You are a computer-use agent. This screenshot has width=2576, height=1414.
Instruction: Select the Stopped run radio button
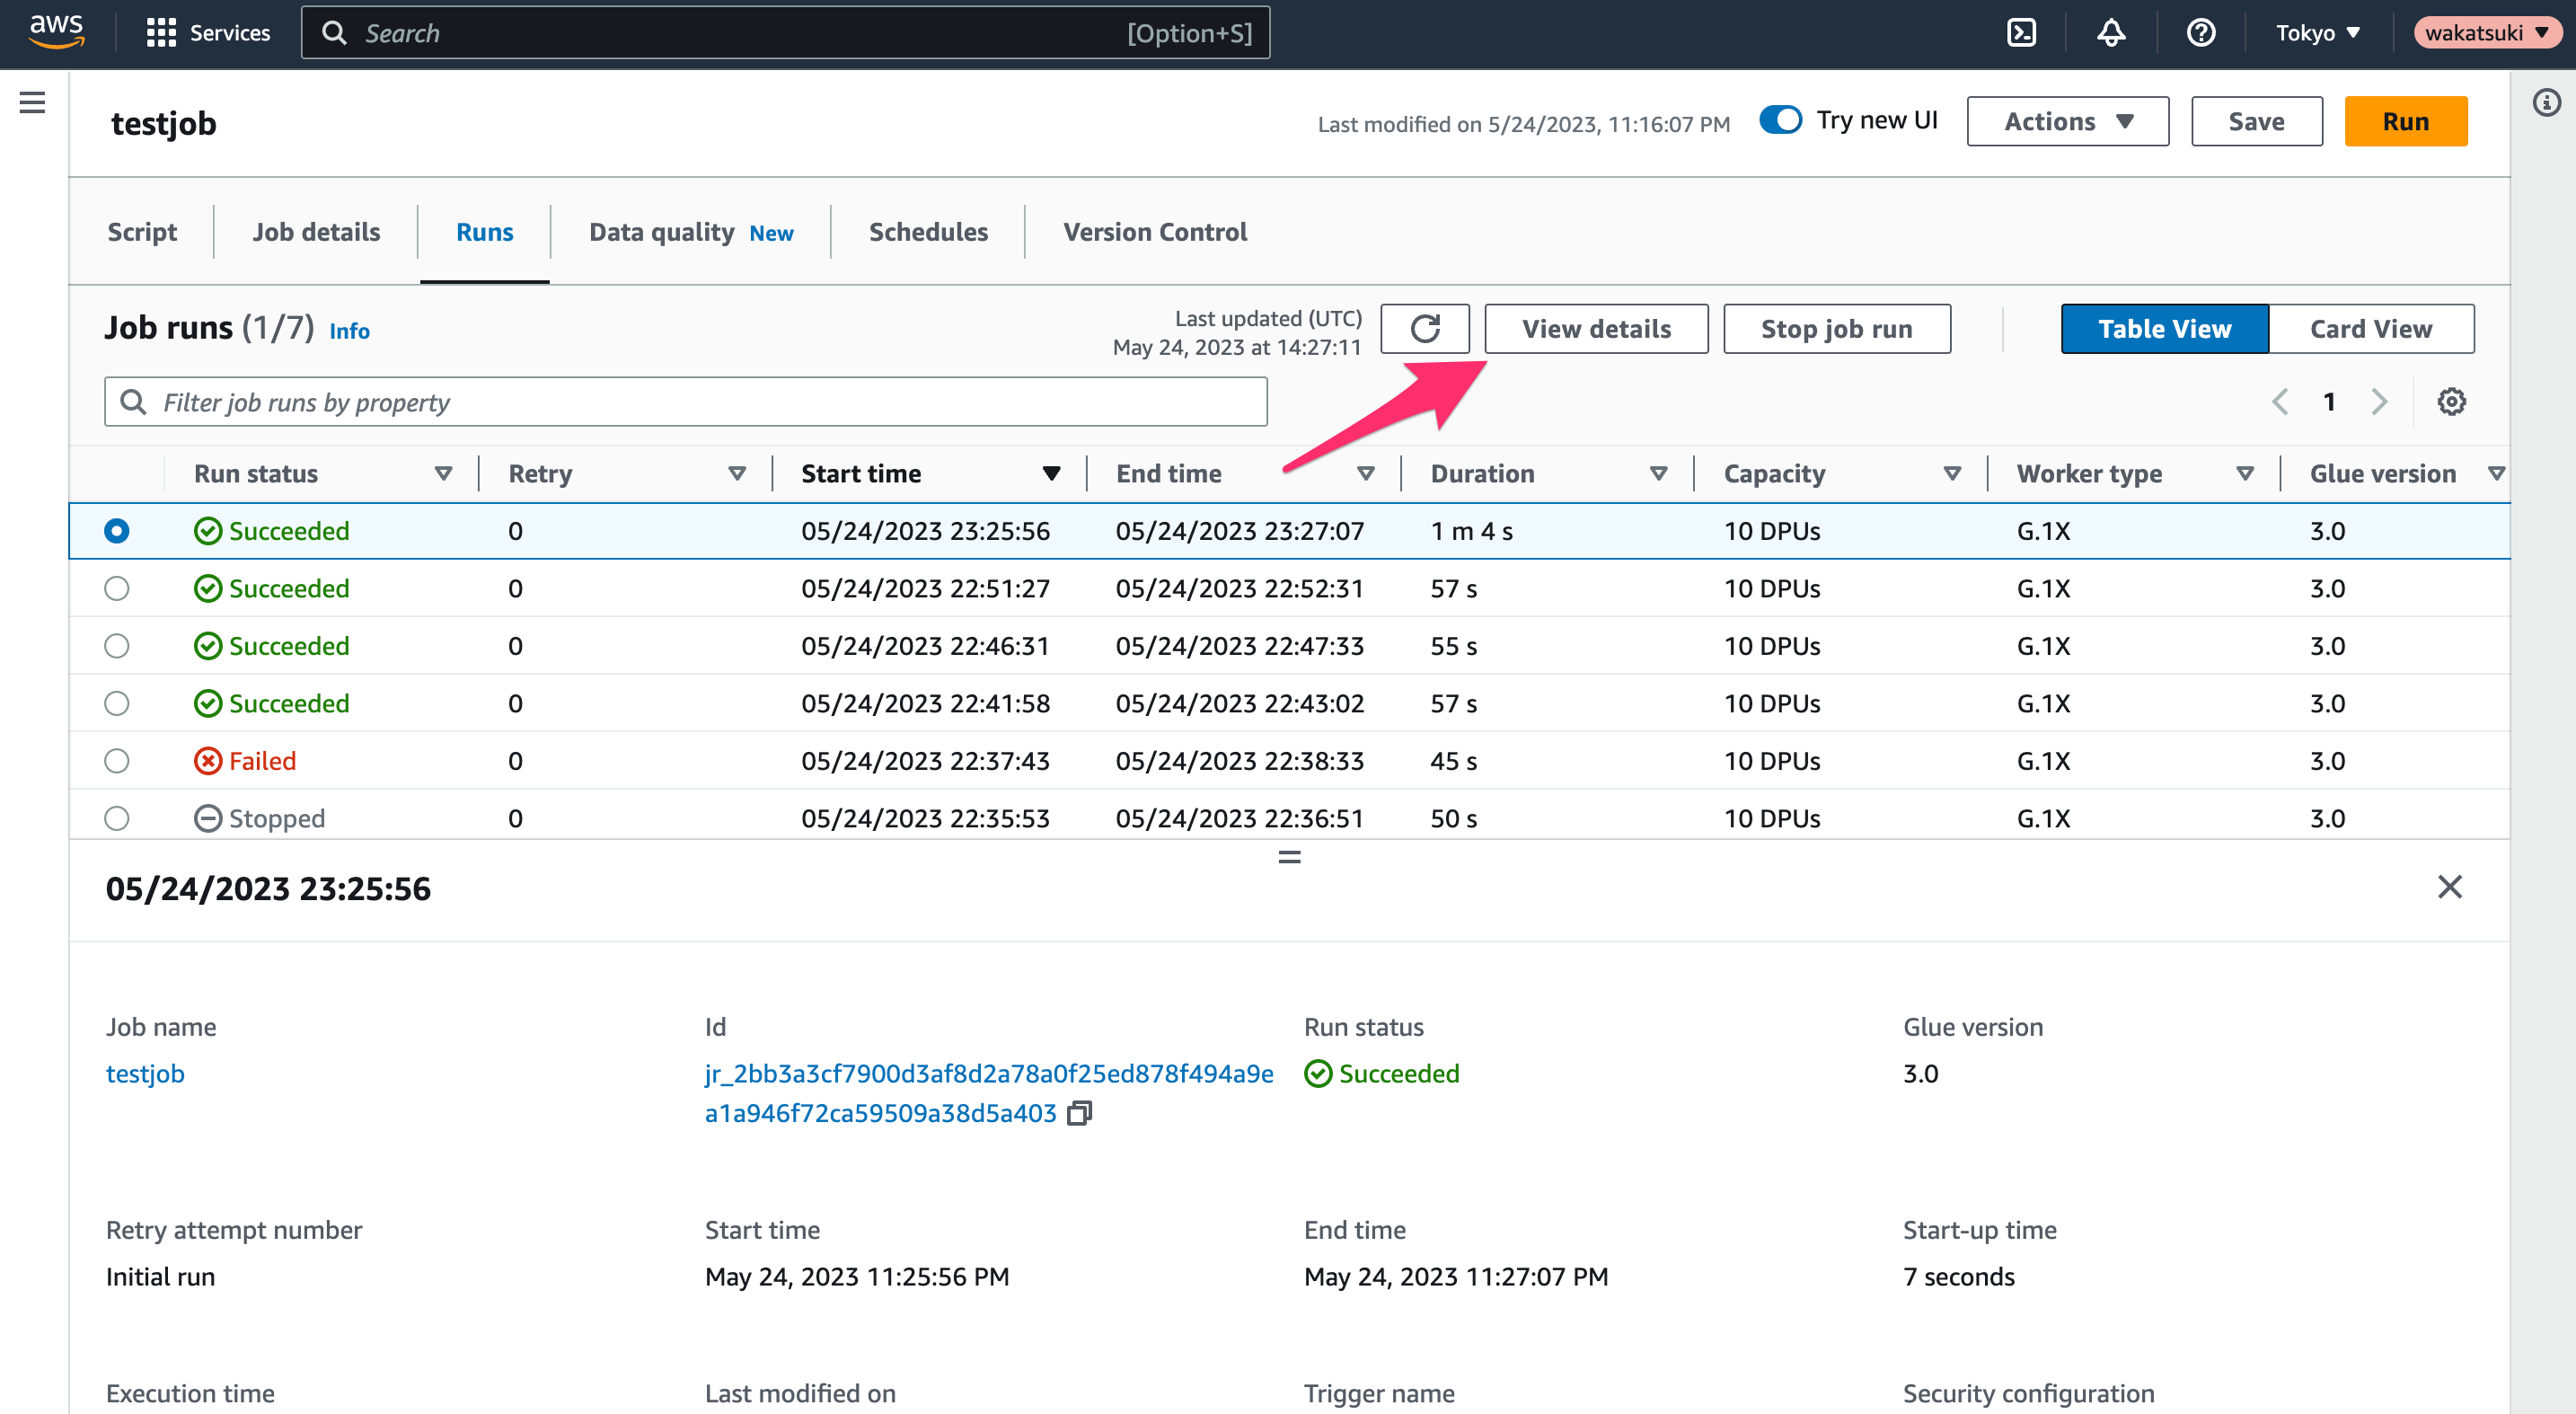[117, 818]
